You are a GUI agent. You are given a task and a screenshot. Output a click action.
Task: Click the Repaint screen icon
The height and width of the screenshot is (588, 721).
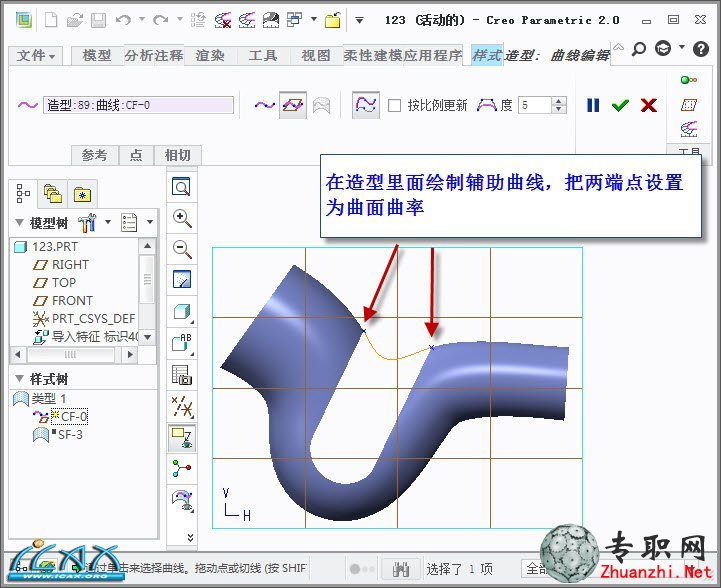182,280
